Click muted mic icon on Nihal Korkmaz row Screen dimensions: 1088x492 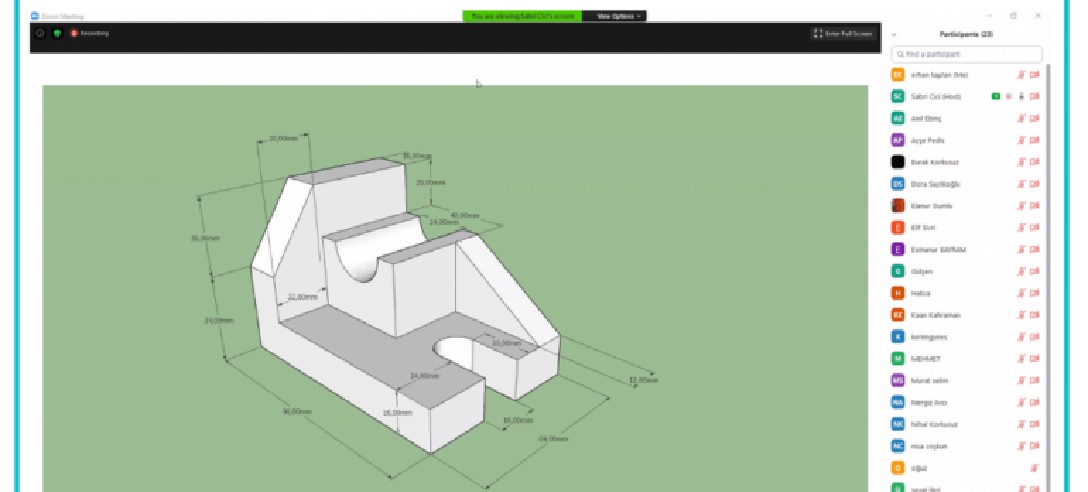(x=1021, y=424)
